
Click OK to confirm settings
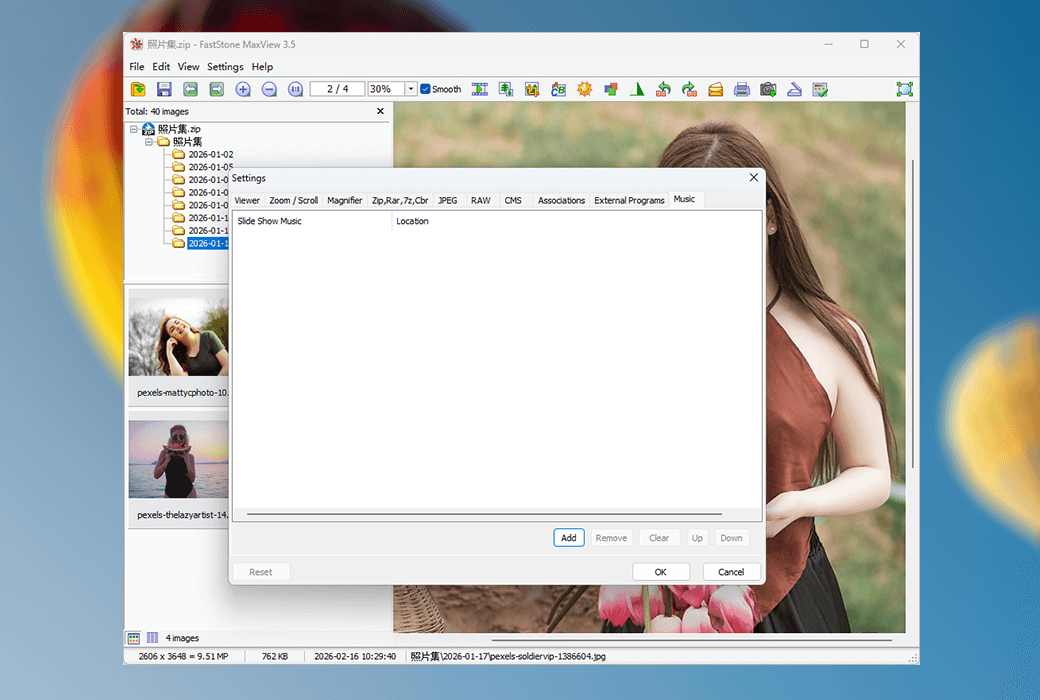click(660, 572)
